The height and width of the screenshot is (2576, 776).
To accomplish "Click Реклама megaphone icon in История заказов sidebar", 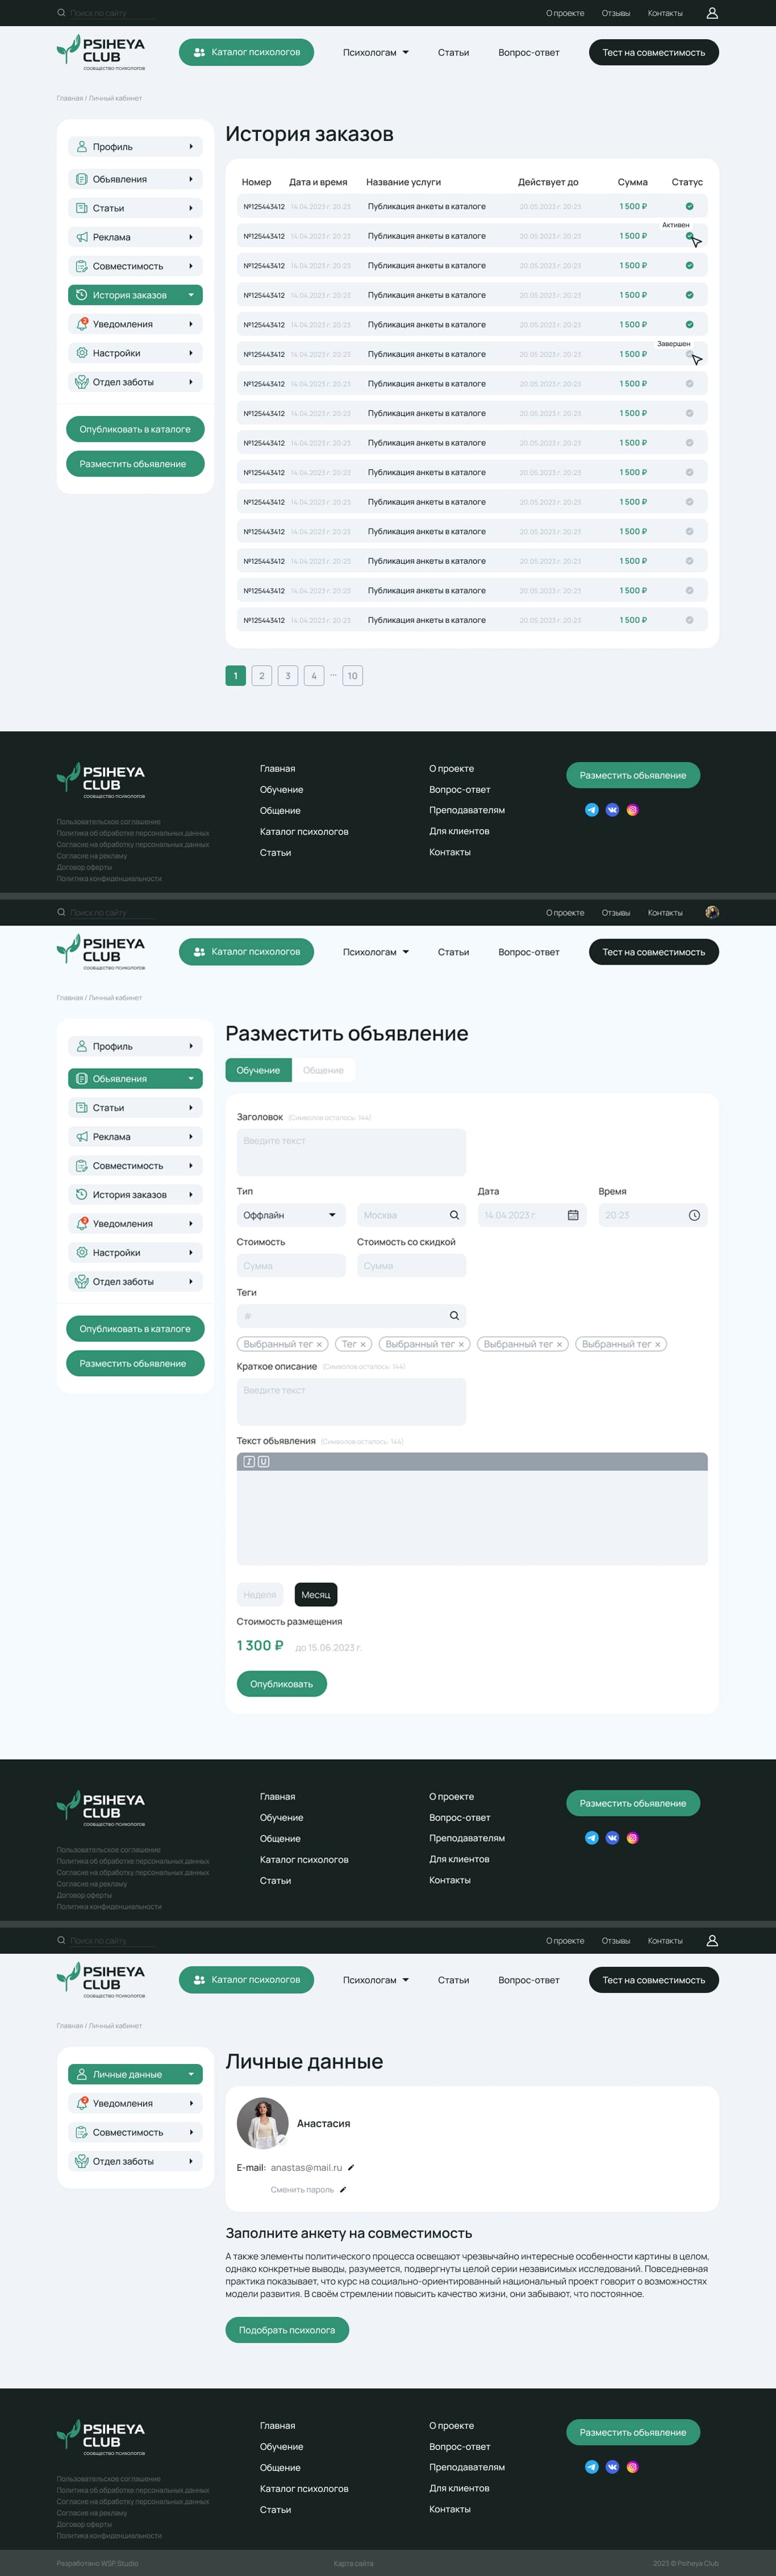I will [x=82, y=237].
